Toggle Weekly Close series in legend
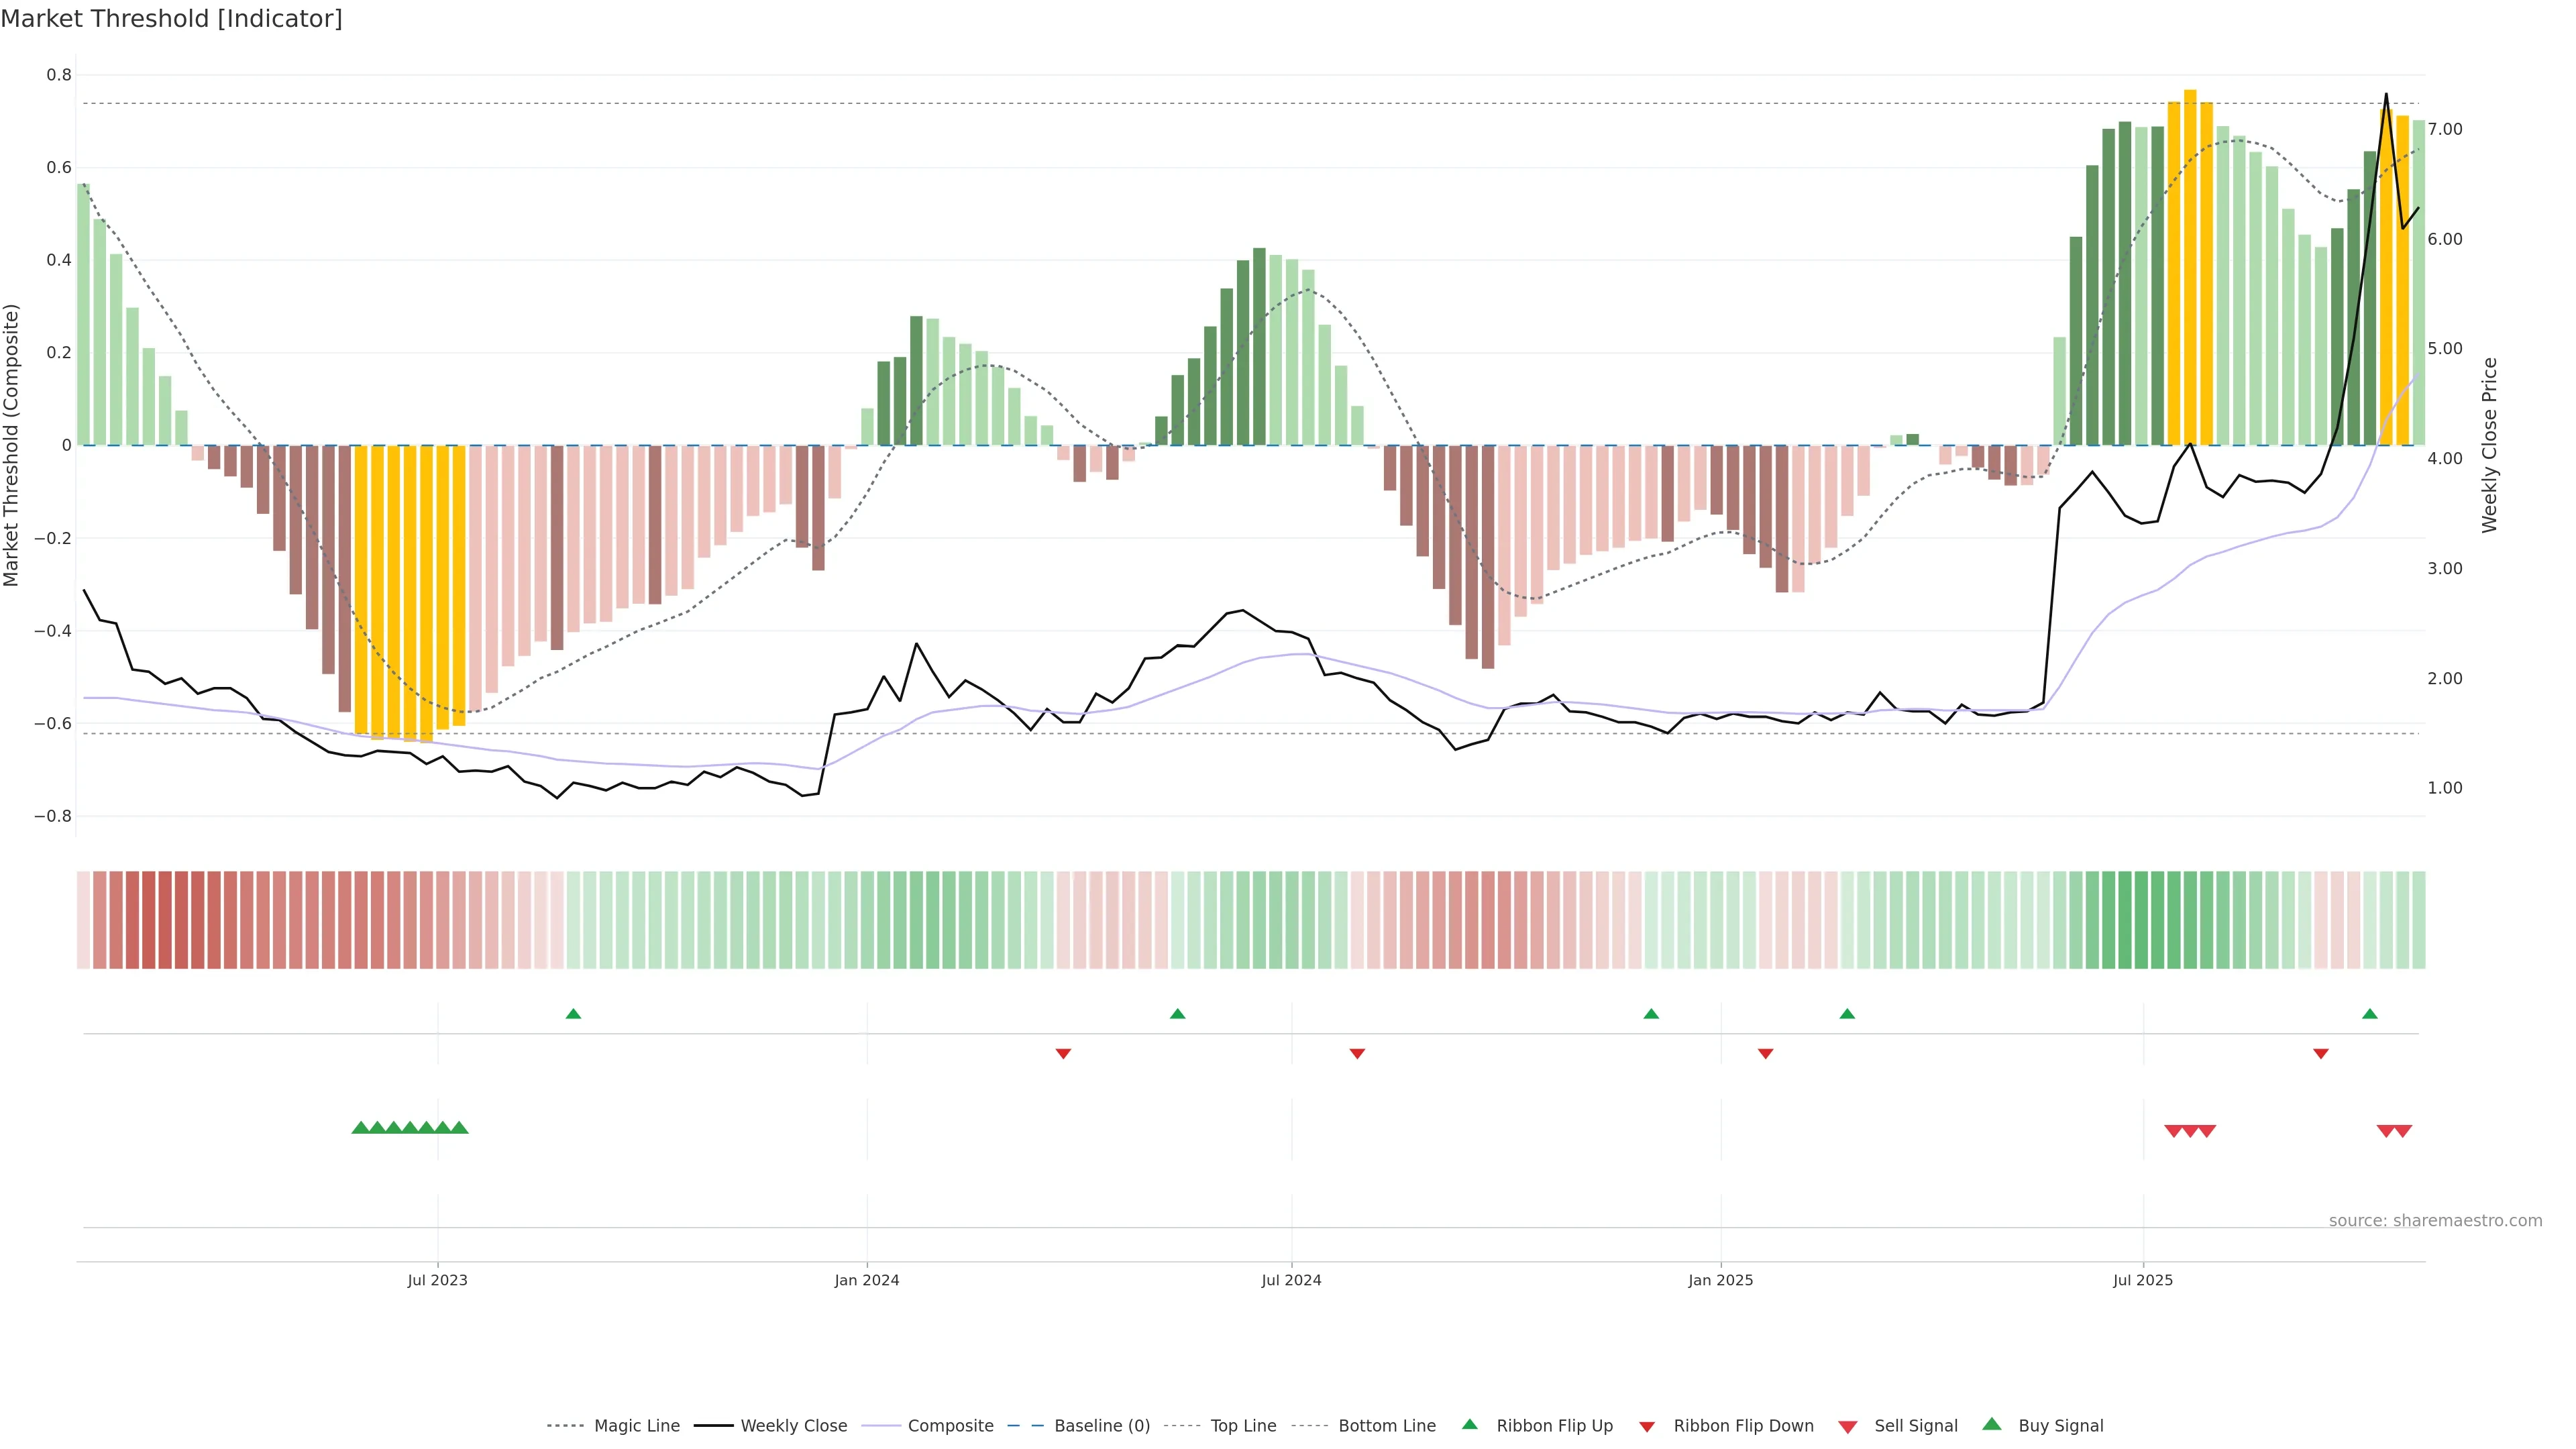 pyautogui.click(x=793, y=1426)
